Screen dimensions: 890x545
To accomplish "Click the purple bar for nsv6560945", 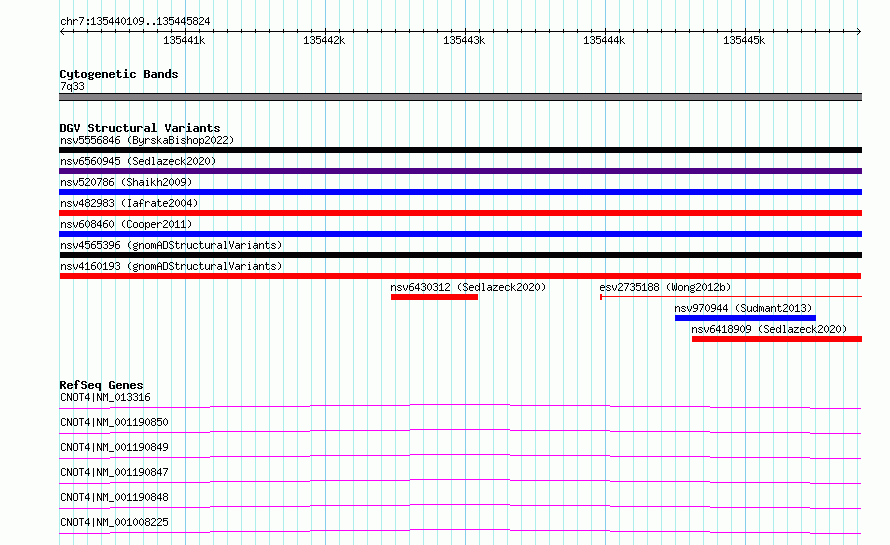I will click(460, 171).
